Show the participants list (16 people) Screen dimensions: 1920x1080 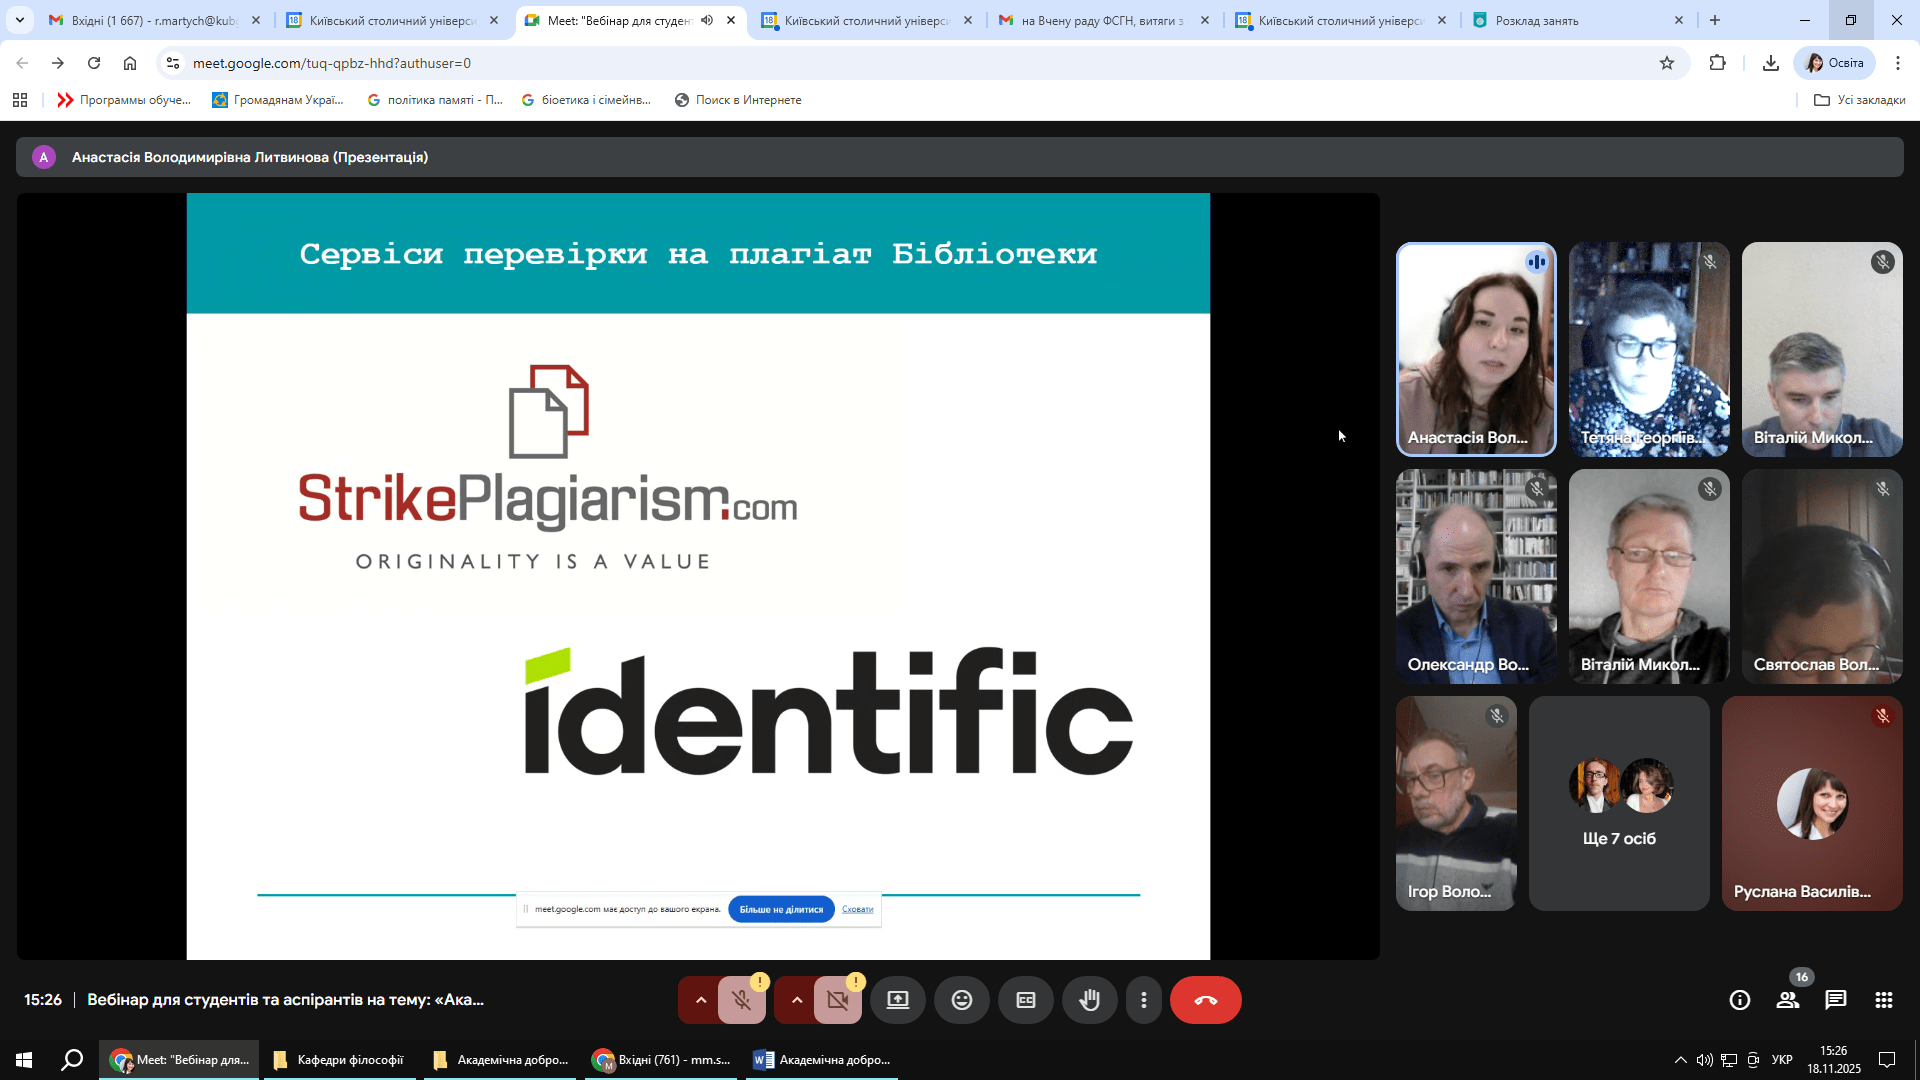coord(1787,1000)
